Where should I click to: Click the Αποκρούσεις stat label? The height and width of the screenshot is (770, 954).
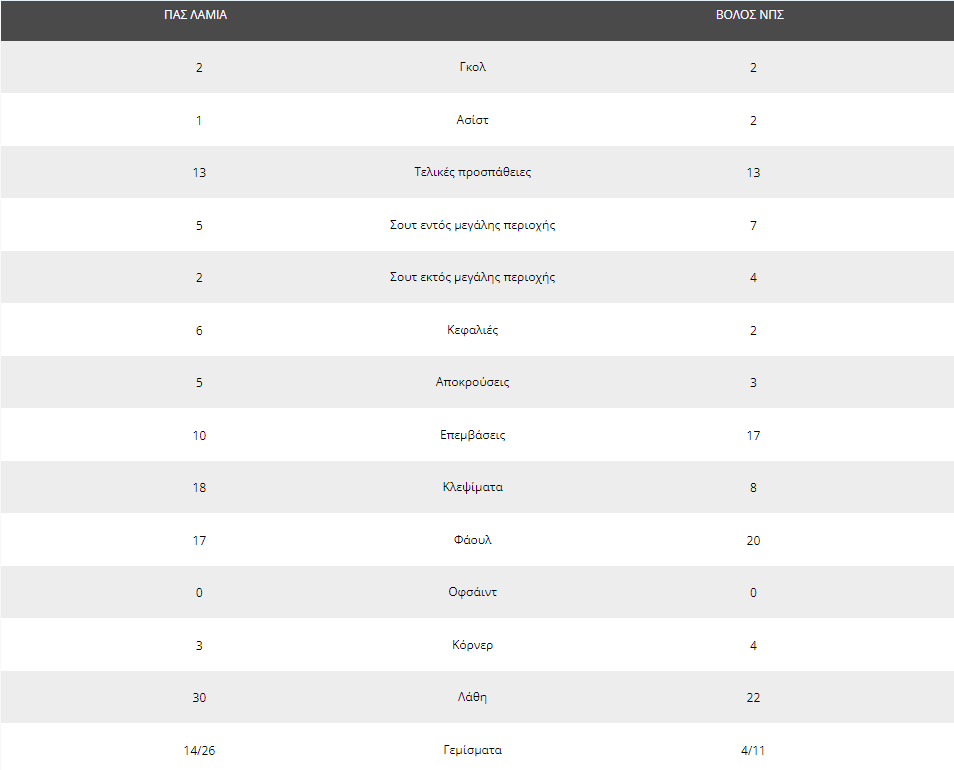point(473,383)
